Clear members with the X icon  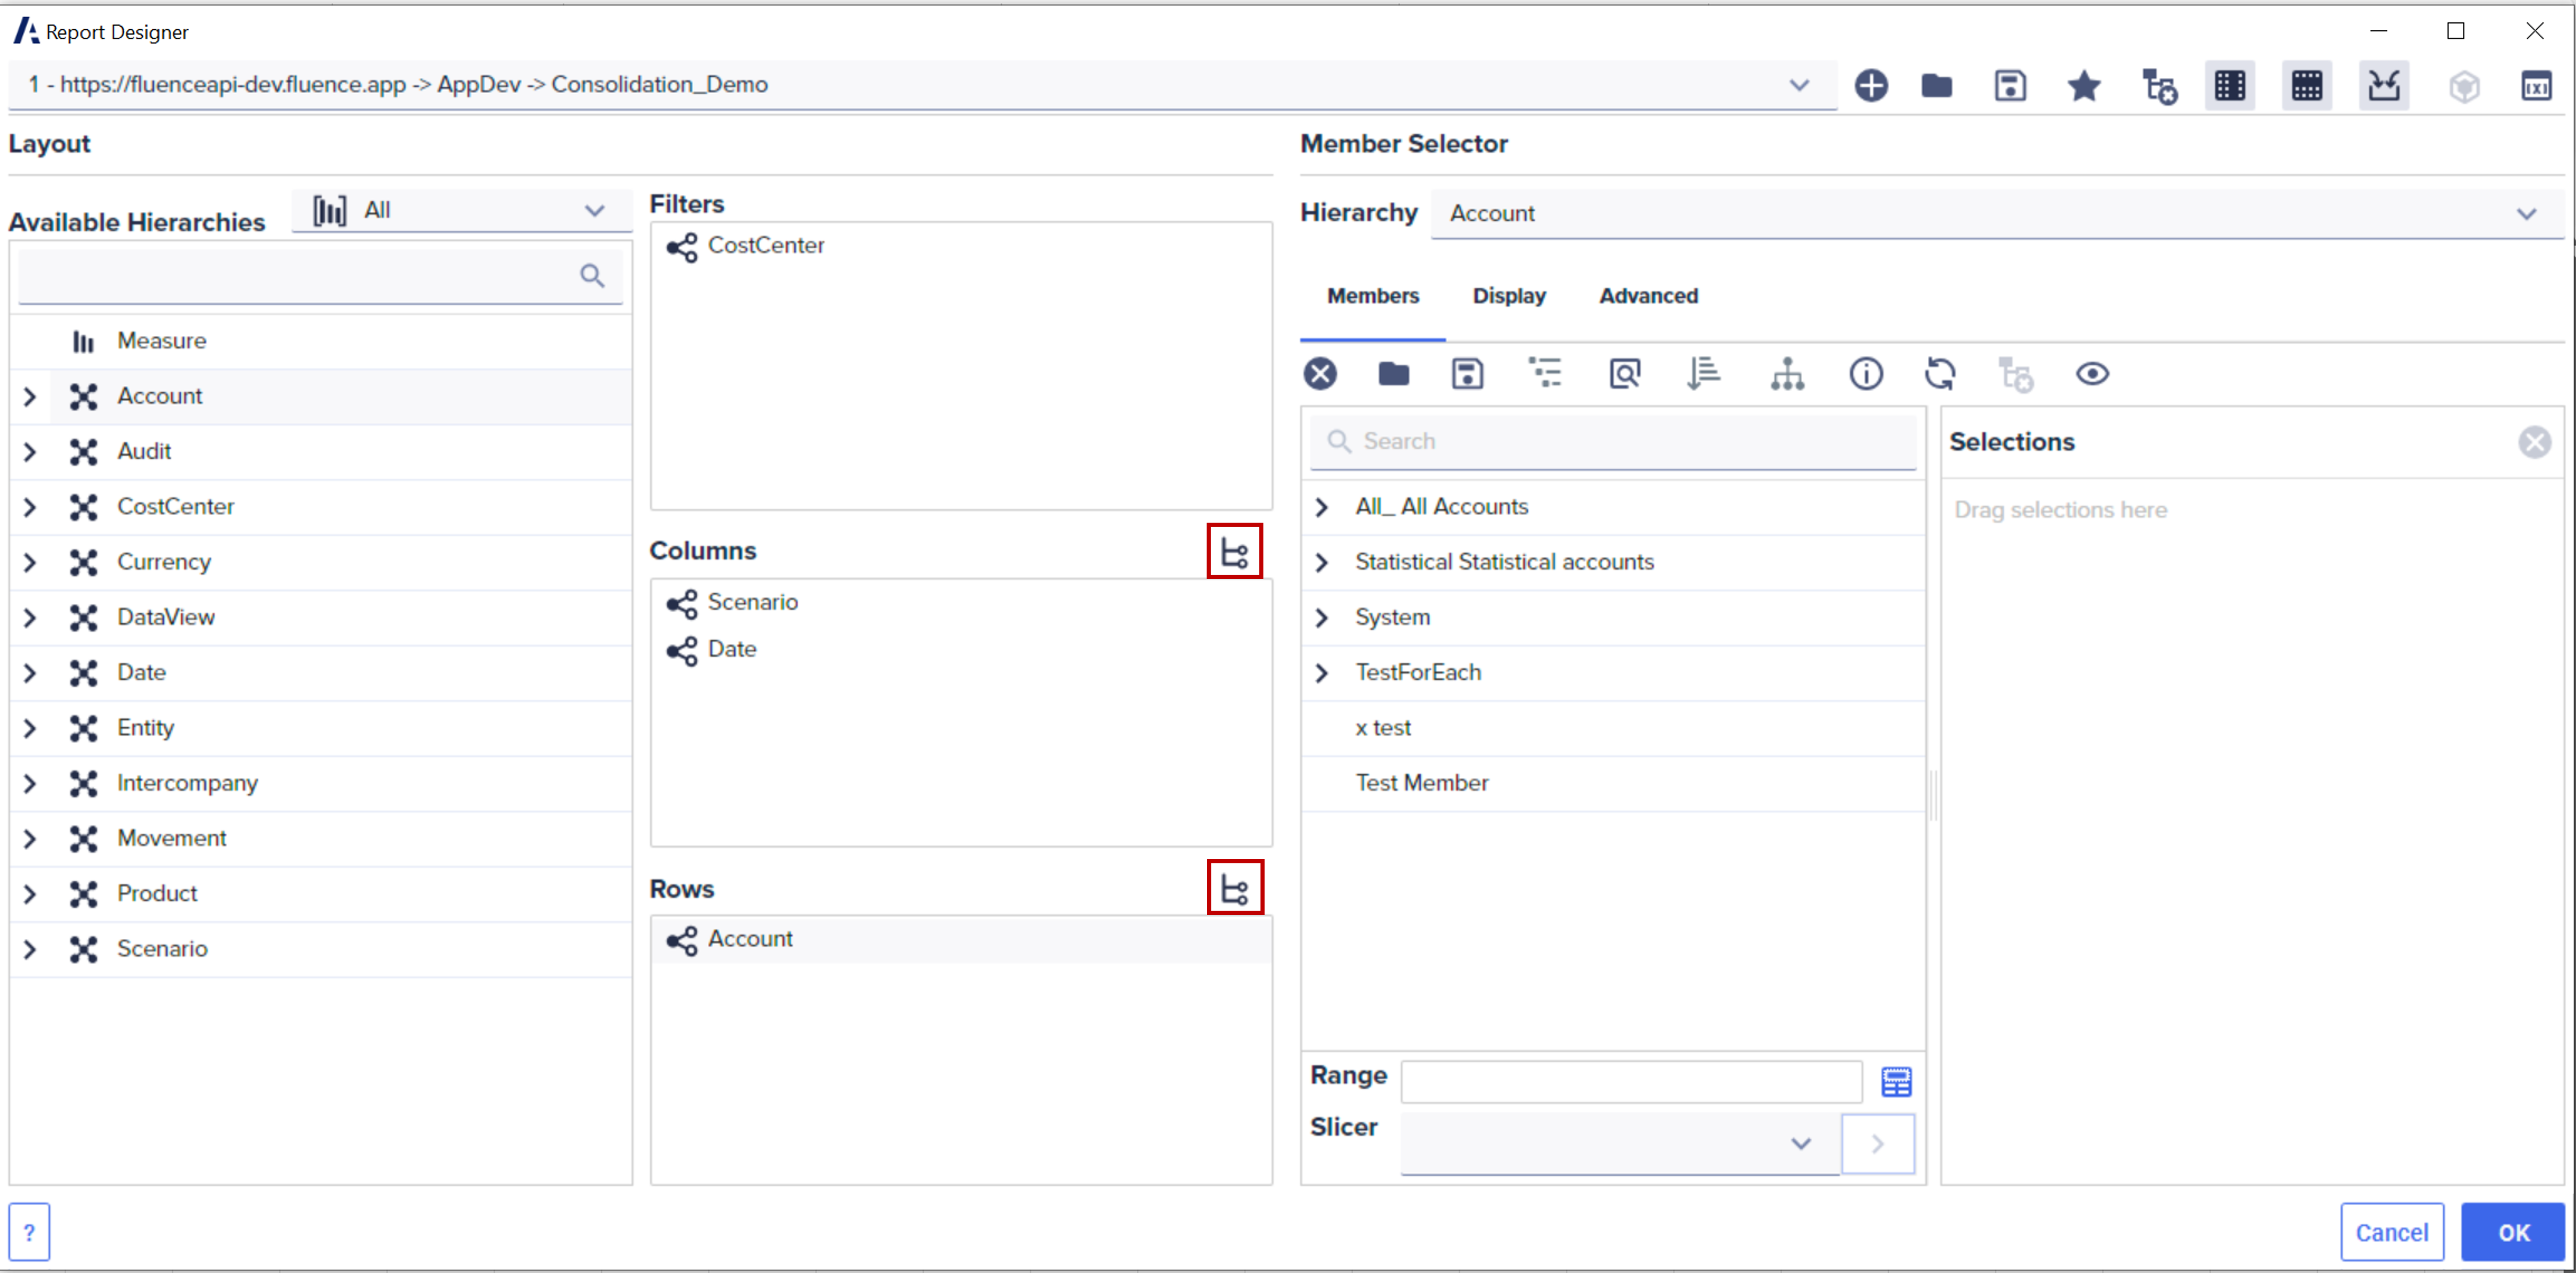click(1320, 373)
